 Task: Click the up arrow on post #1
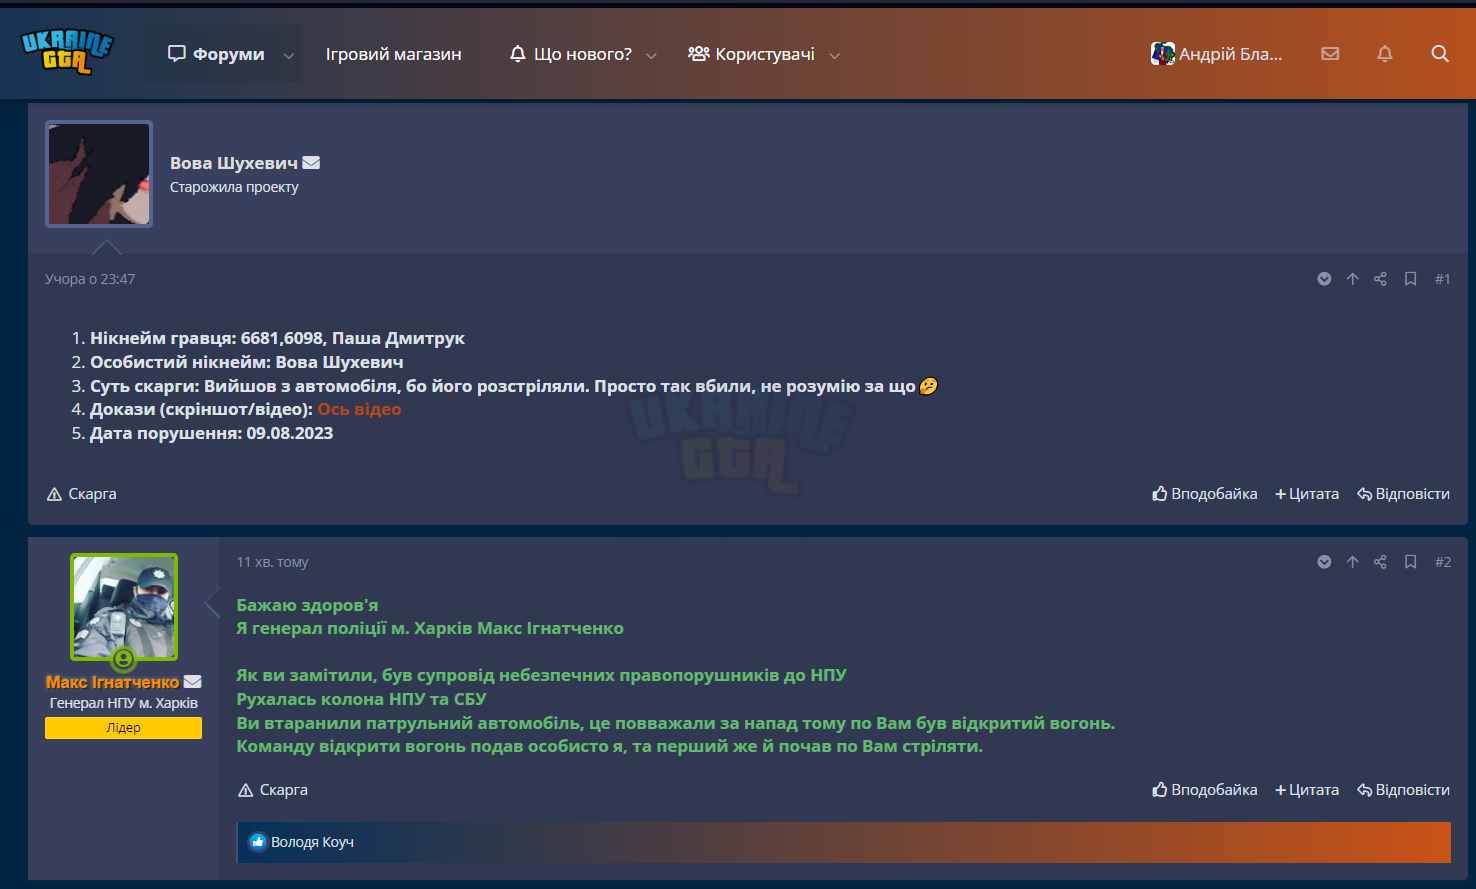coord(1352,279)
